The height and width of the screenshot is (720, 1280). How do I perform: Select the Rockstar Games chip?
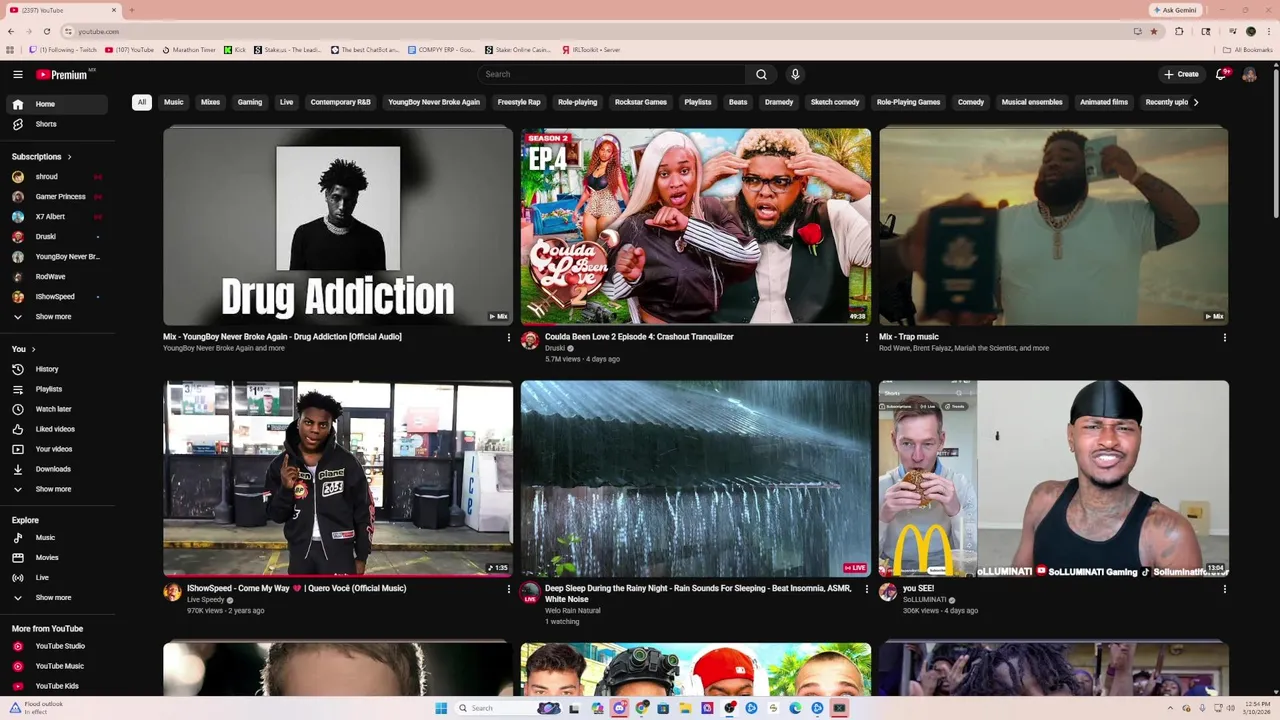[x=641, y=102]
